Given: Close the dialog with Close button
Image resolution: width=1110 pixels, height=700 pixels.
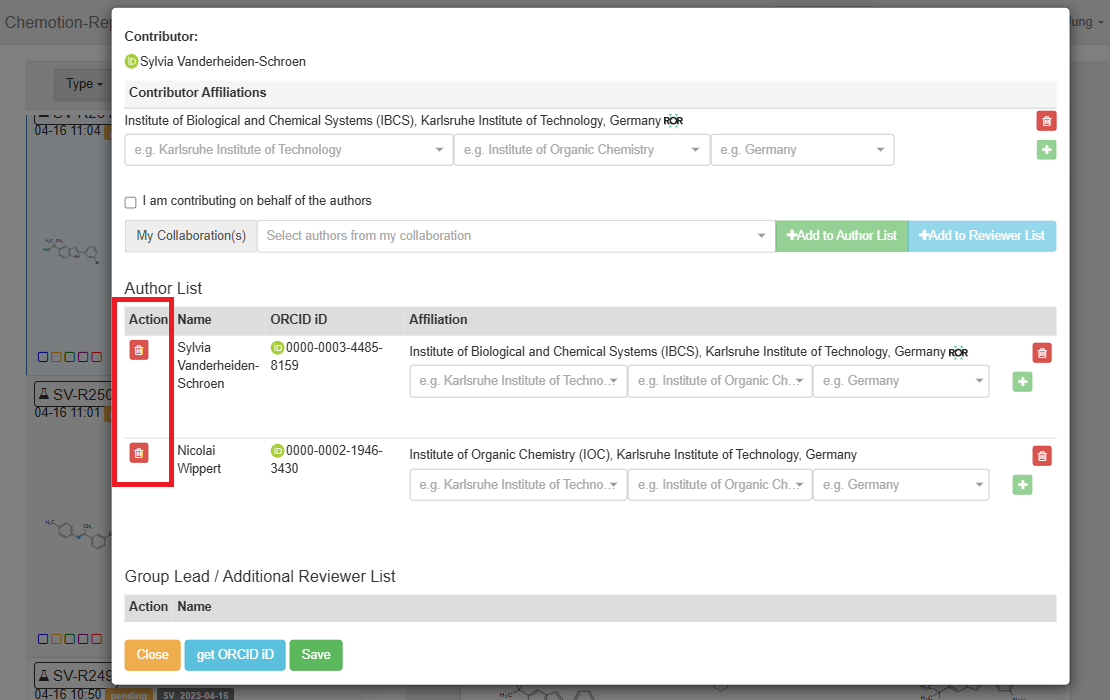Looking at the screenshot, I should [152, 655].
